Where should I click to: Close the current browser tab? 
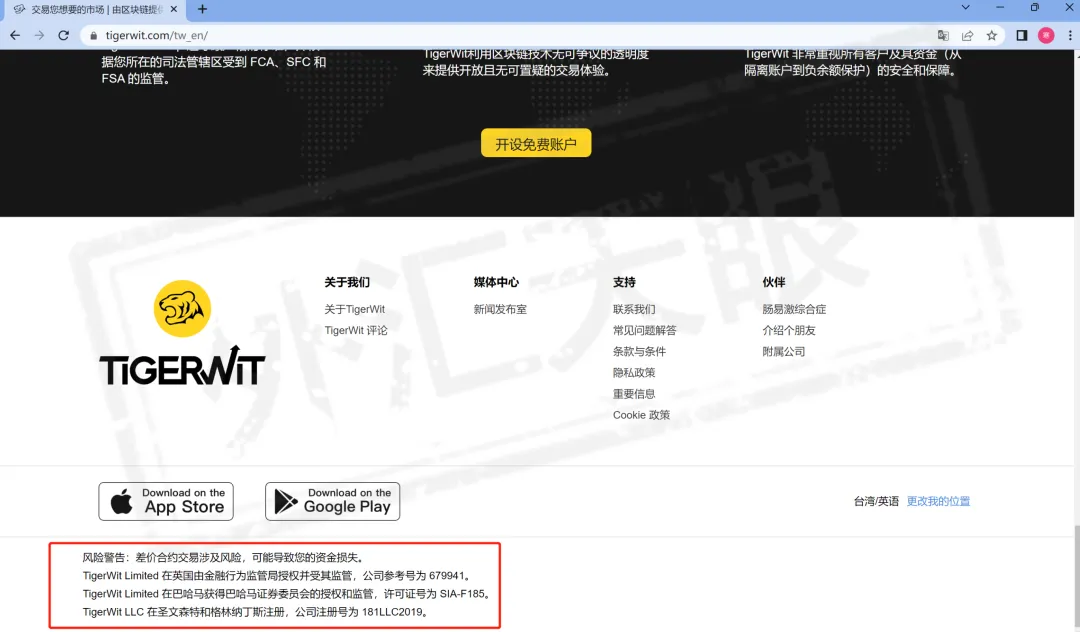click(x=174, y=9)
